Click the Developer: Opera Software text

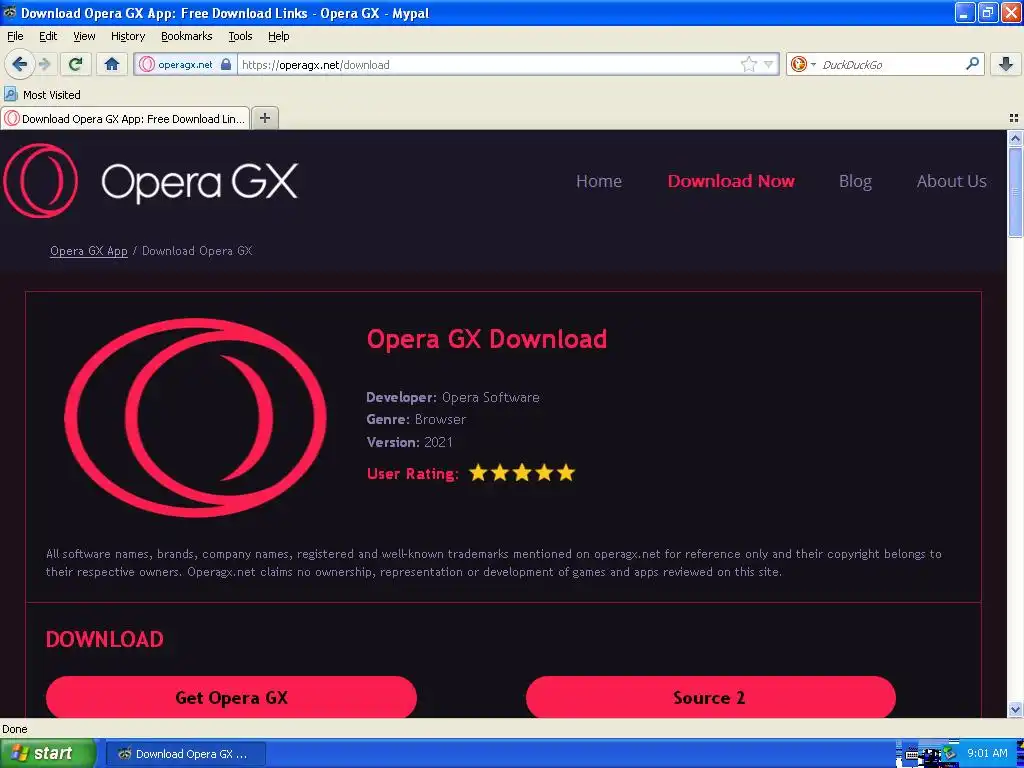453,397
